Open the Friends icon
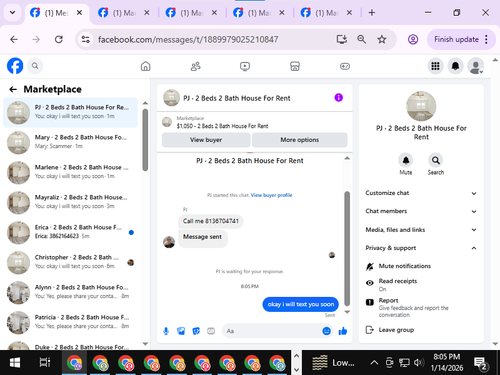The height and width of the screenshot is (375, 500). pyautogui.click(x=195, y=66)
